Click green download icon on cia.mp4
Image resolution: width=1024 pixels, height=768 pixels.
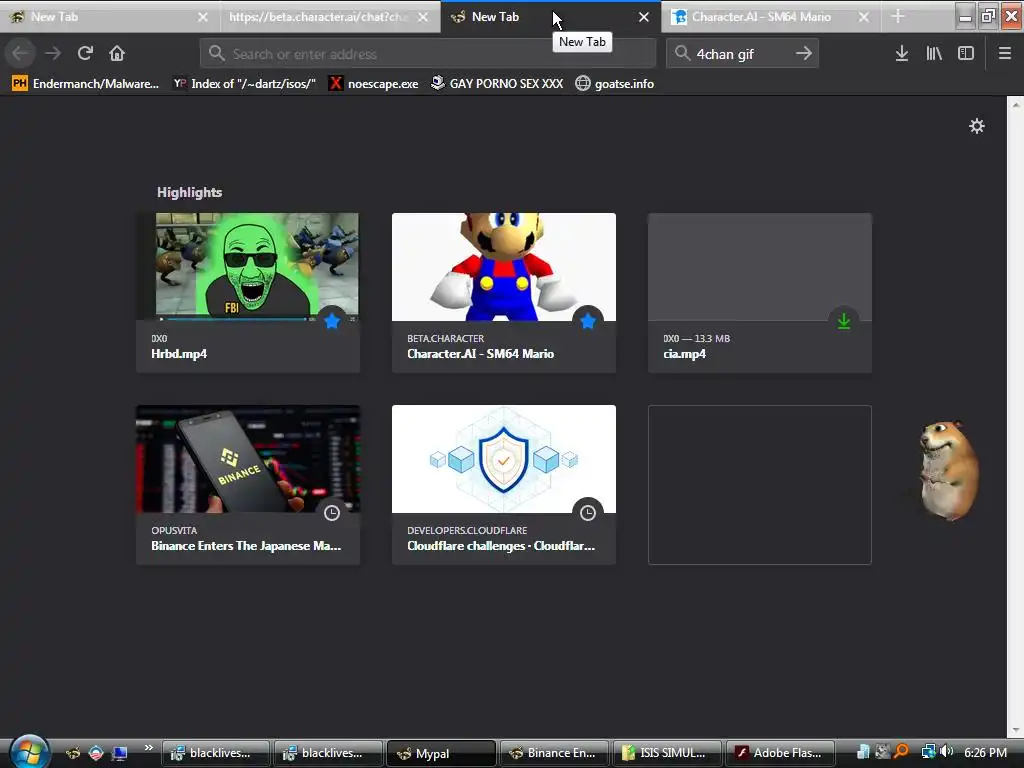(x=844, y=321)
